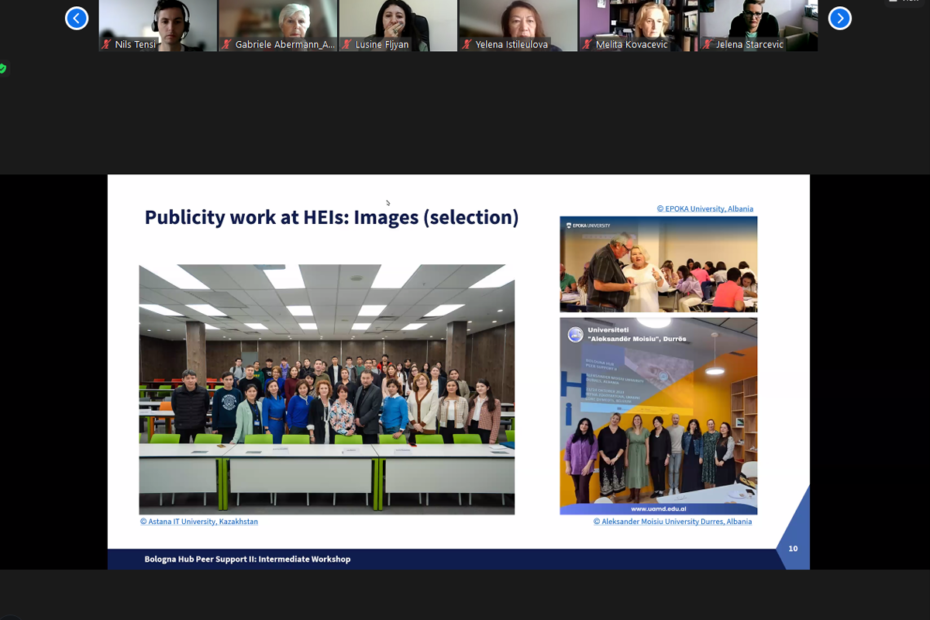Click muted mic icon beside Nils Tensi
930x620 pixels.
pyautogui.click(x=107, y=44)
